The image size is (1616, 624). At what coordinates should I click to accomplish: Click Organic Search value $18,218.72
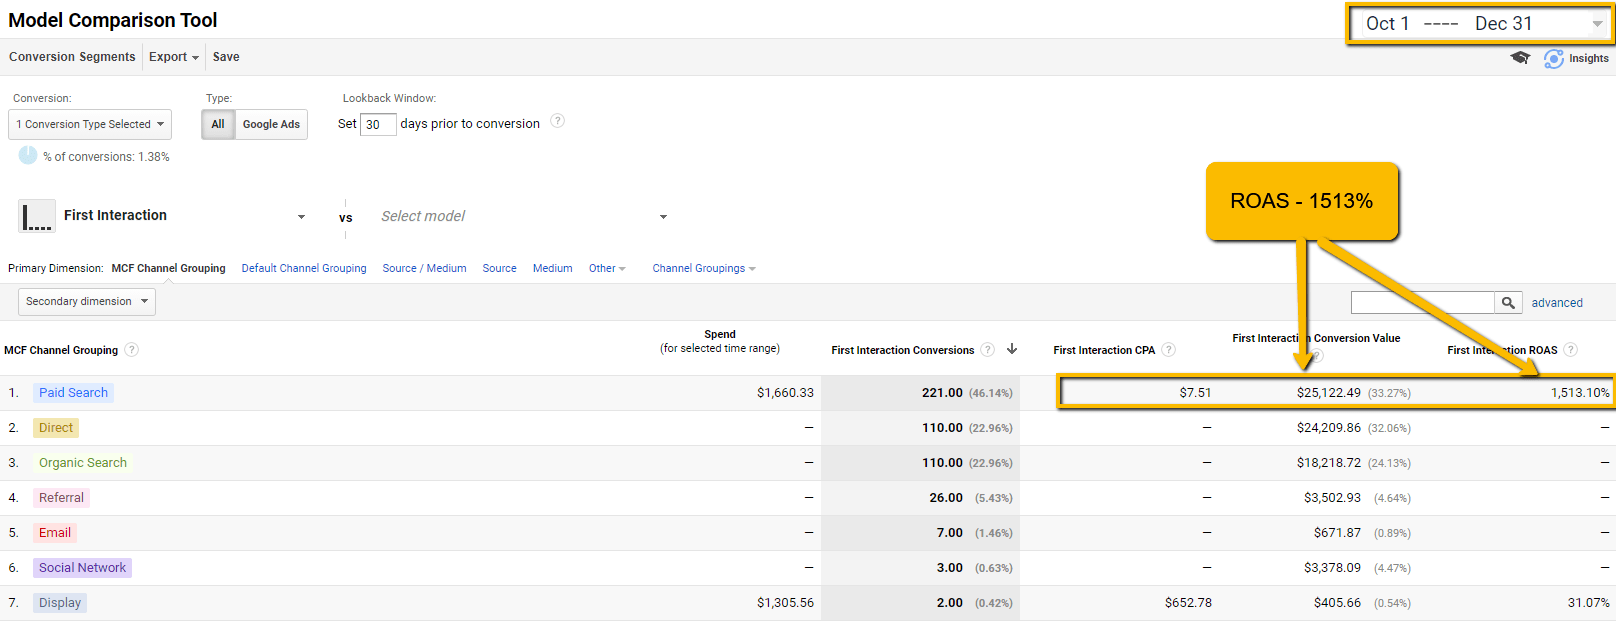1329,463
